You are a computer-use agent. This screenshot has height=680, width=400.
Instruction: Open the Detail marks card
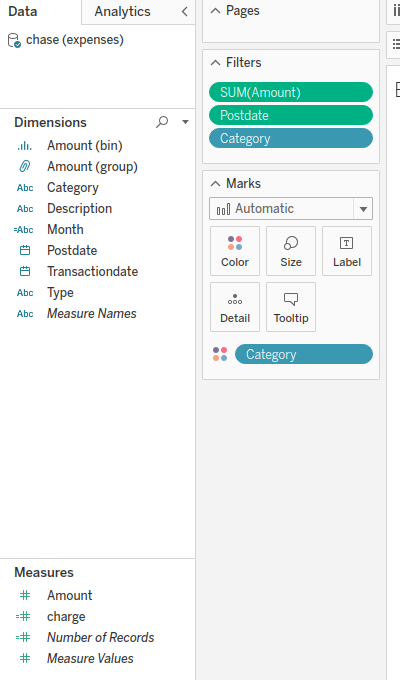[x=235, y=307]
